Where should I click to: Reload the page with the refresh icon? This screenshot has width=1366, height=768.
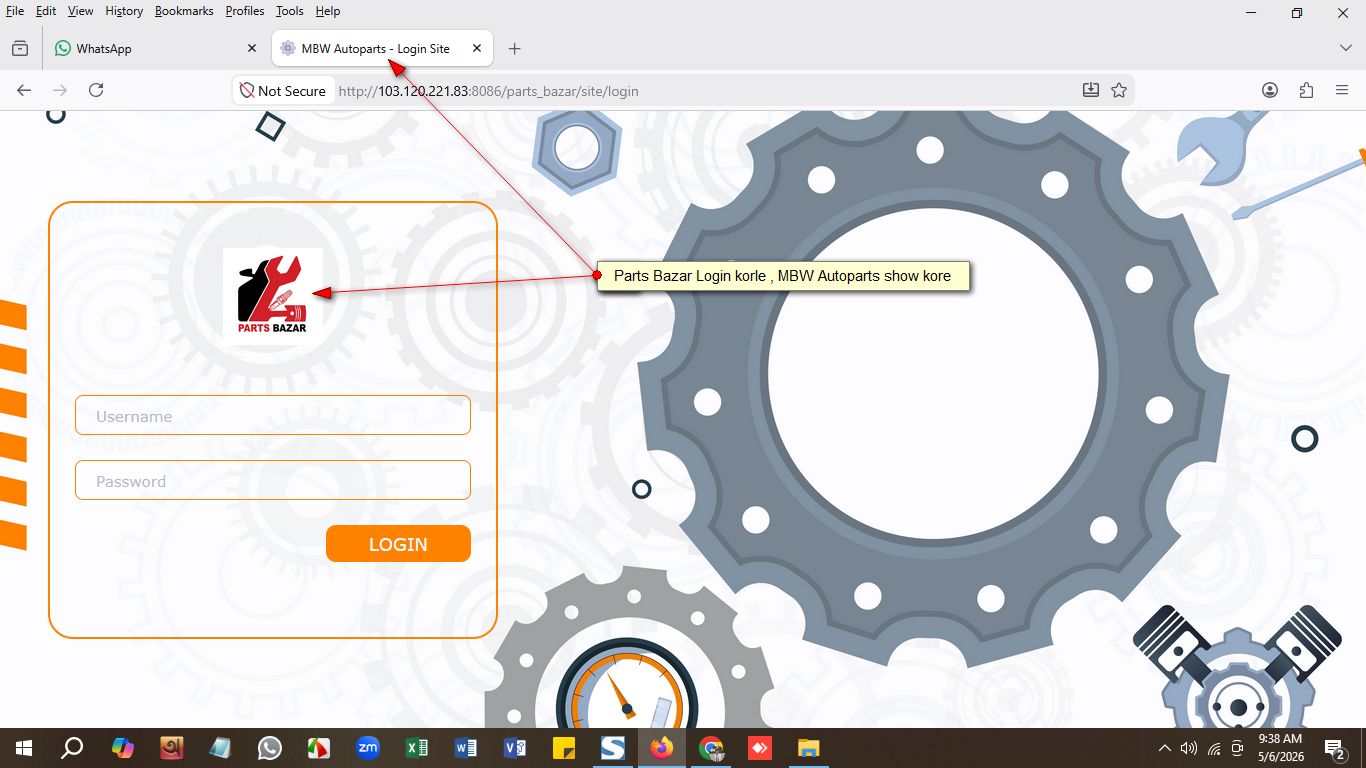coord(96,90)
